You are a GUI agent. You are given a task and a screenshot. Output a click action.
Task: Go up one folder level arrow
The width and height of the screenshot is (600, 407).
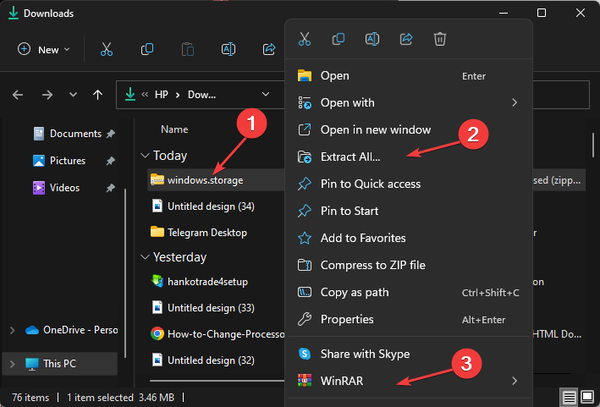98,94
